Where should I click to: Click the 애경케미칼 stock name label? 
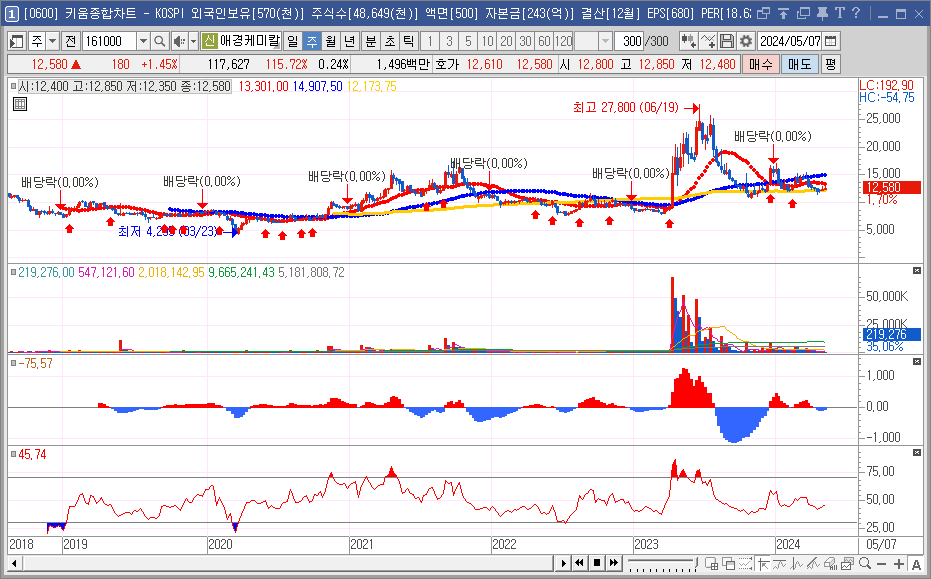(x=249, y=41)
